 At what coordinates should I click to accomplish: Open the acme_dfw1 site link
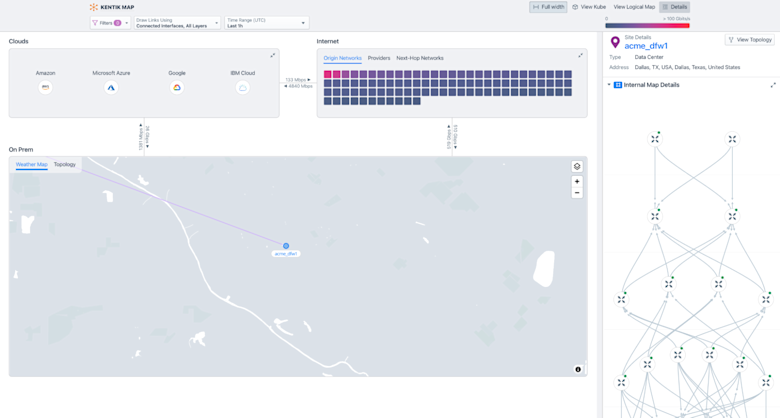point(646,46)
